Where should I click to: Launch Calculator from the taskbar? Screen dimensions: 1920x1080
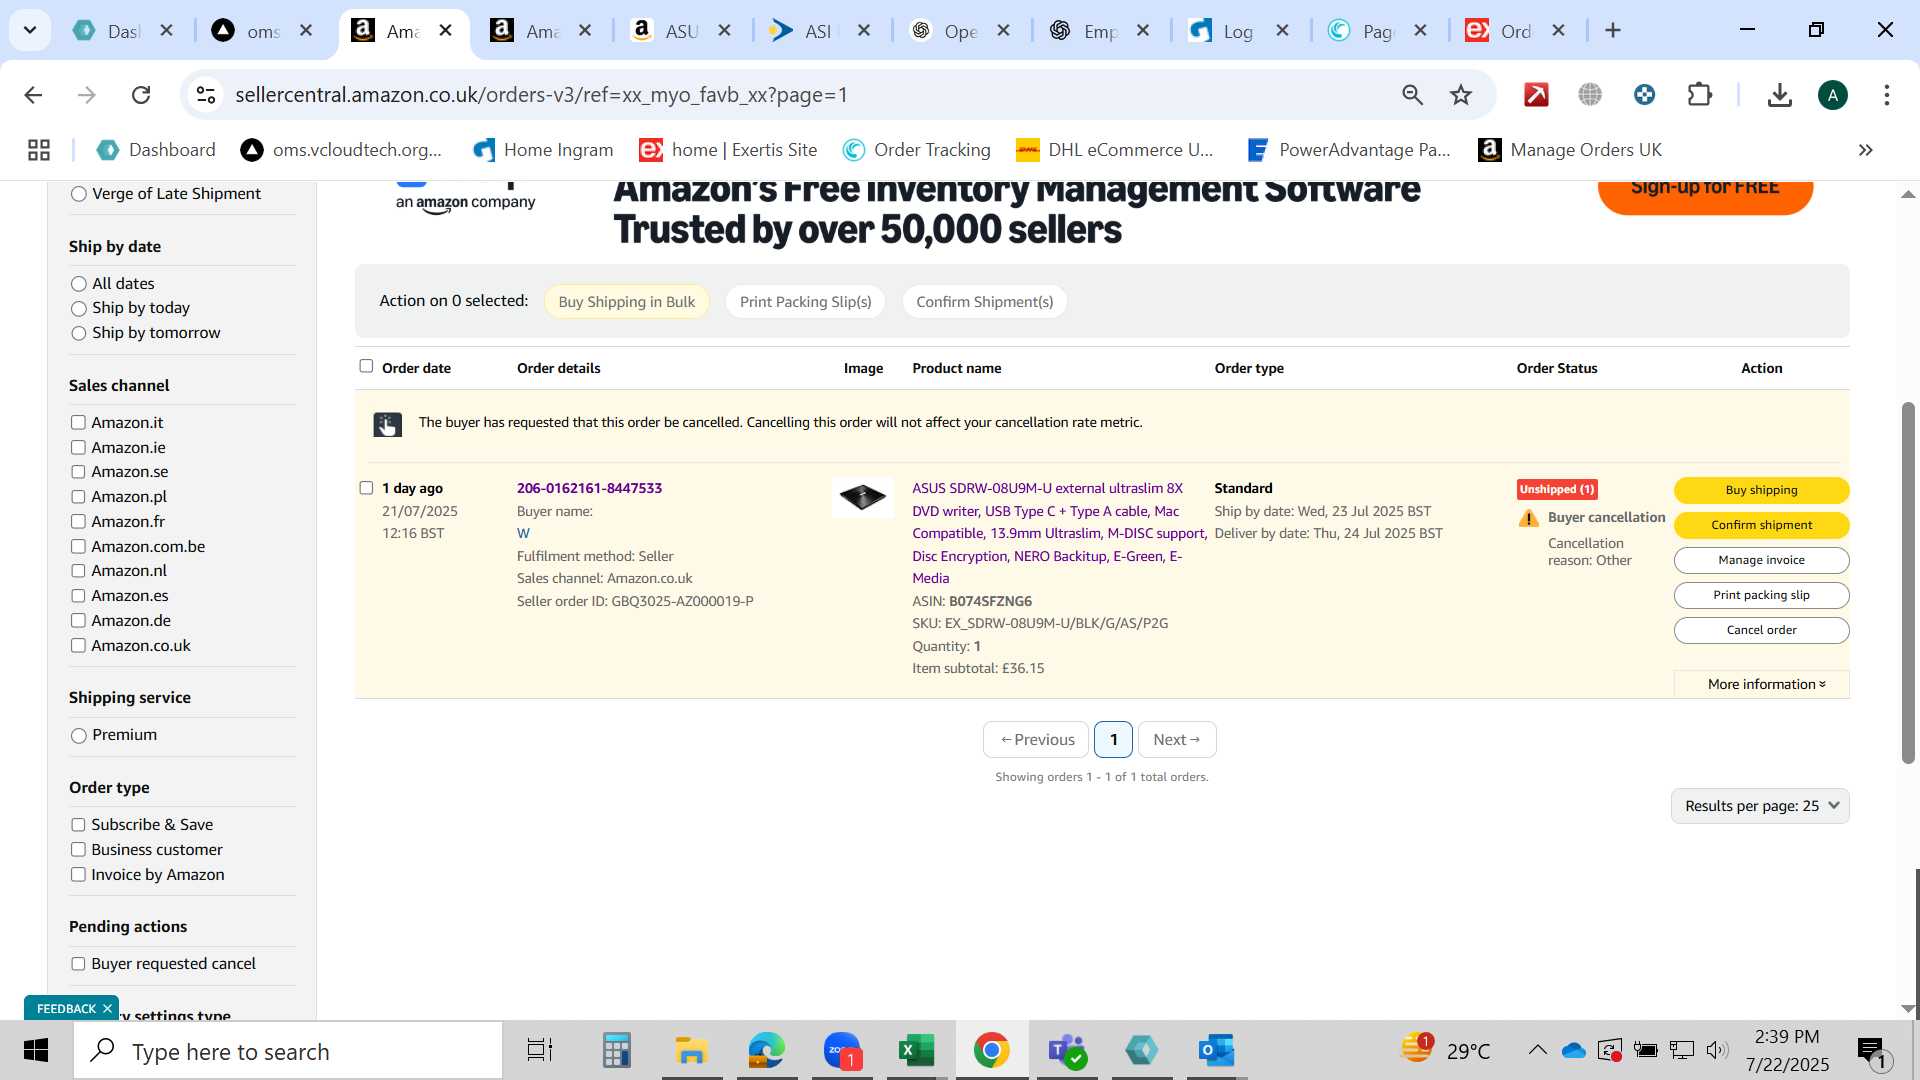click(x=616, y=1051)
